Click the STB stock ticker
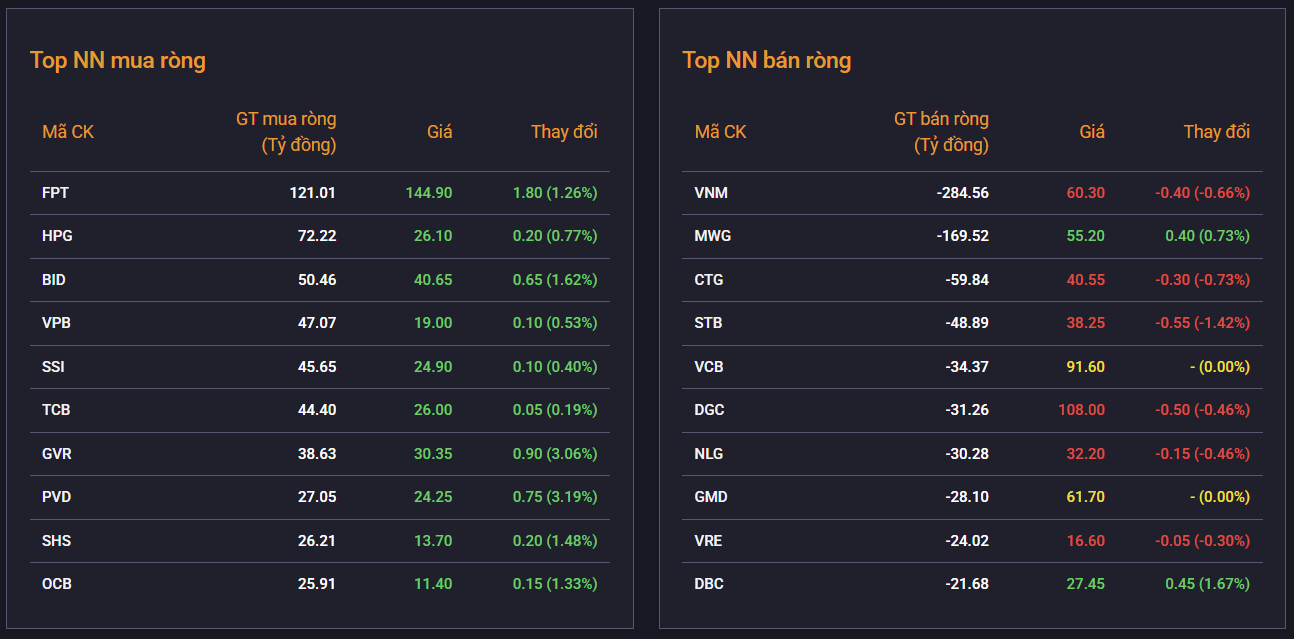This screenshot has height=639, width=1294. click(709, 323)
